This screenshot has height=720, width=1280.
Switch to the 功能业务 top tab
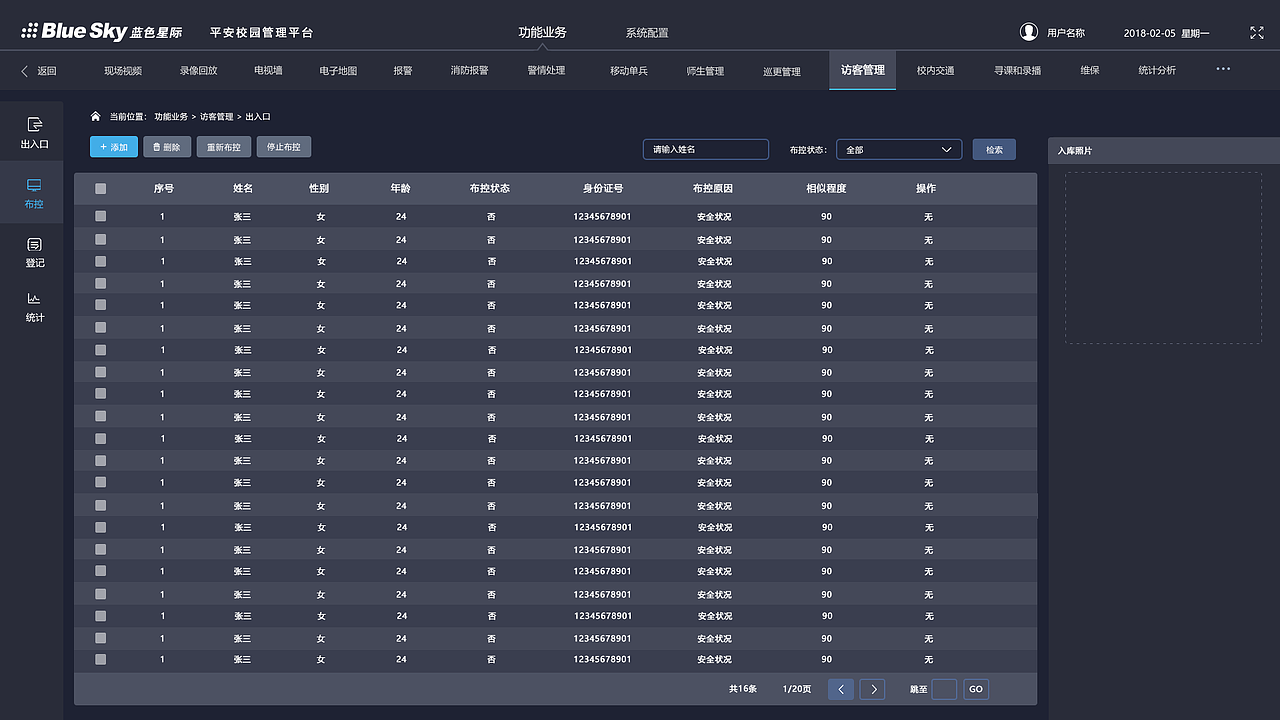pos(542,32)
